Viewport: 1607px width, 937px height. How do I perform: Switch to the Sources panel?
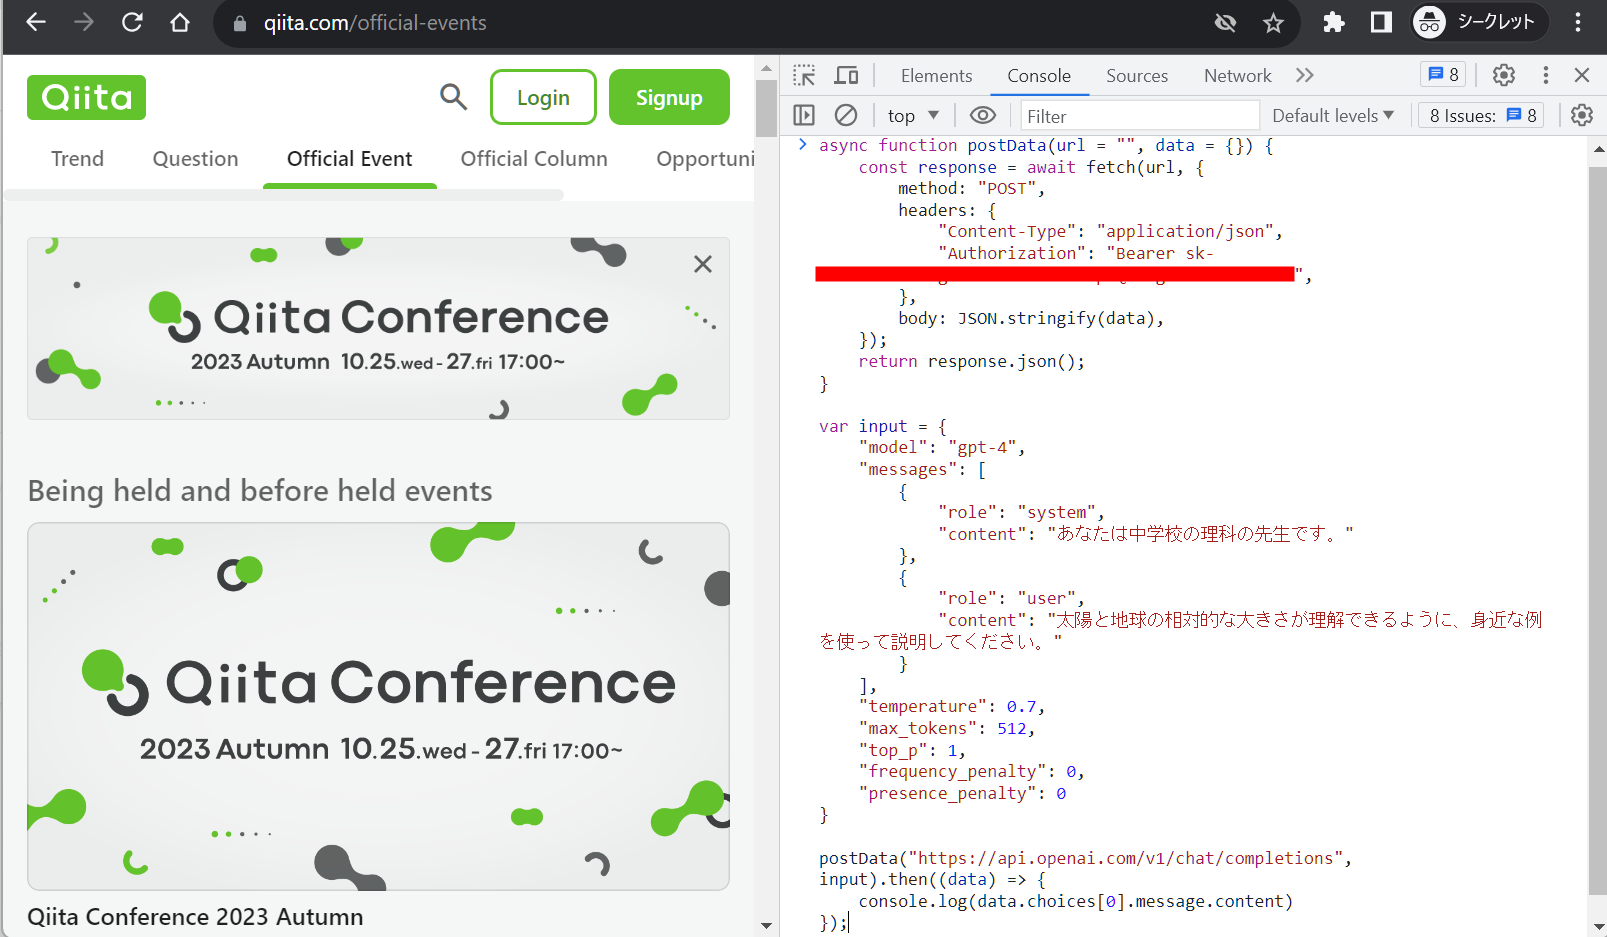pyautogui.click(x=1137, y=76)
